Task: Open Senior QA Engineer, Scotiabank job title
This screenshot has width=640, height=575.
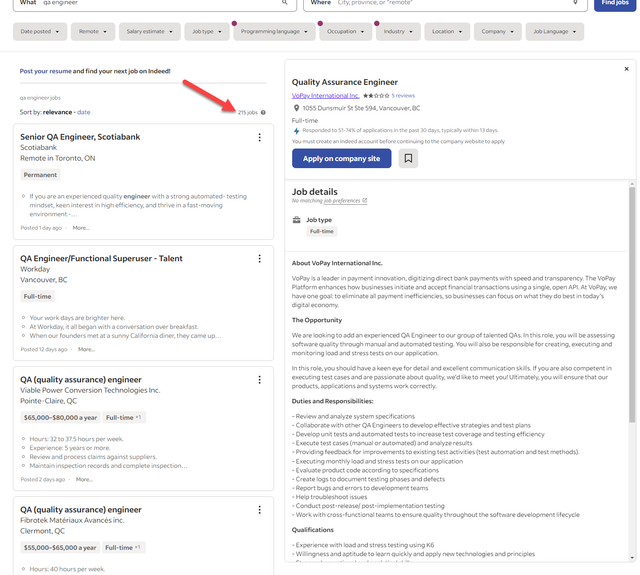Action: pos(80,137)
